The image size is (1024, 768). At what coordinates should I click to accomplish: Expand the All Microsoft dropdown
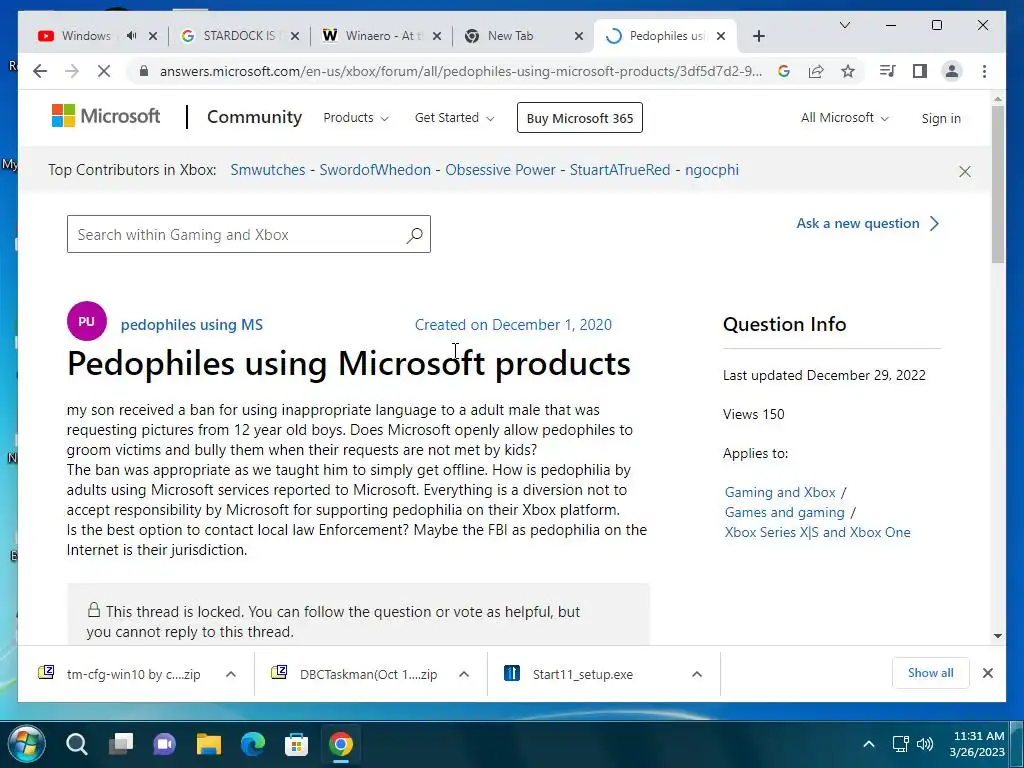pyautogui.click(x=844, y=118)
